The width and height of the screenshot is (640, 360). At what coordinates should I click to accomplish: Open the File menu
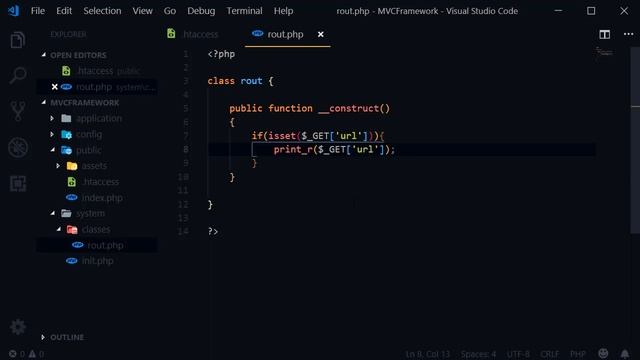38,11
